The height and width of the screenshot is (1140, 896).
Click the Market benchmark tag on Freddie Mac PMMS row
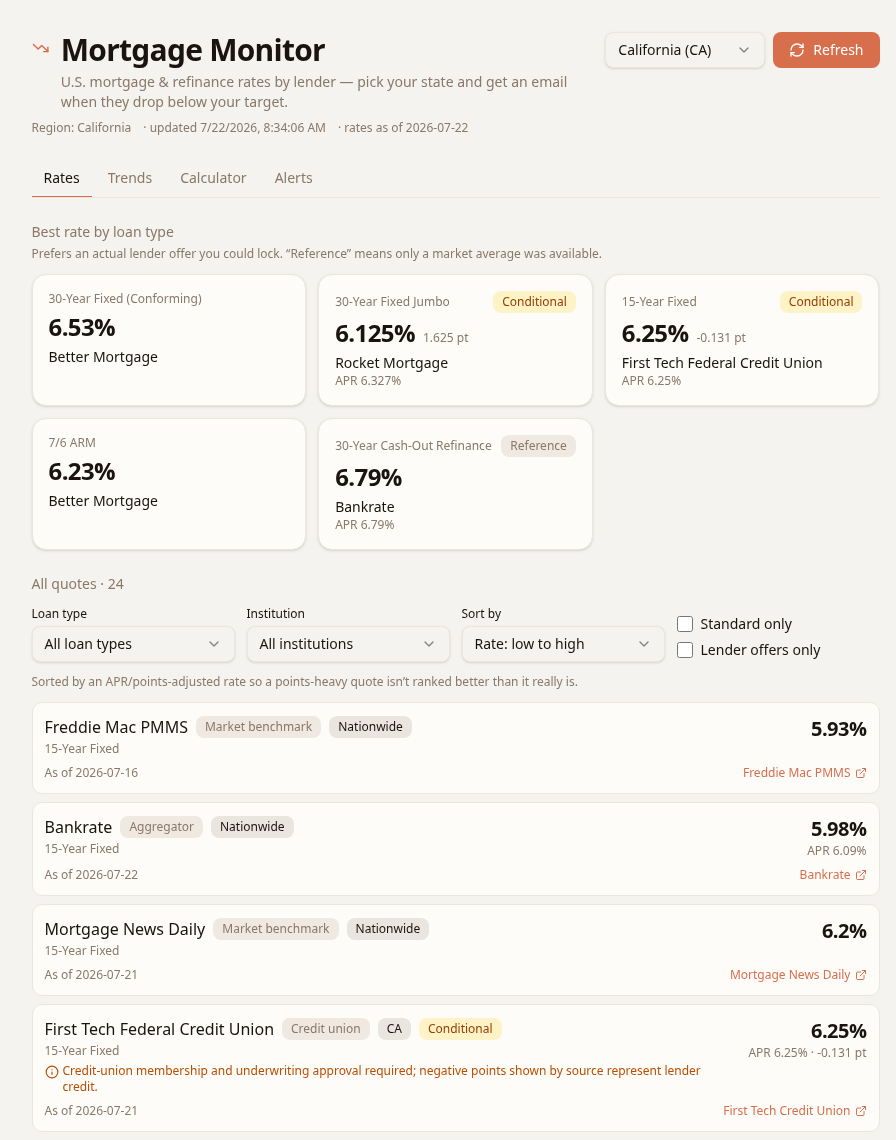[258, 727]
